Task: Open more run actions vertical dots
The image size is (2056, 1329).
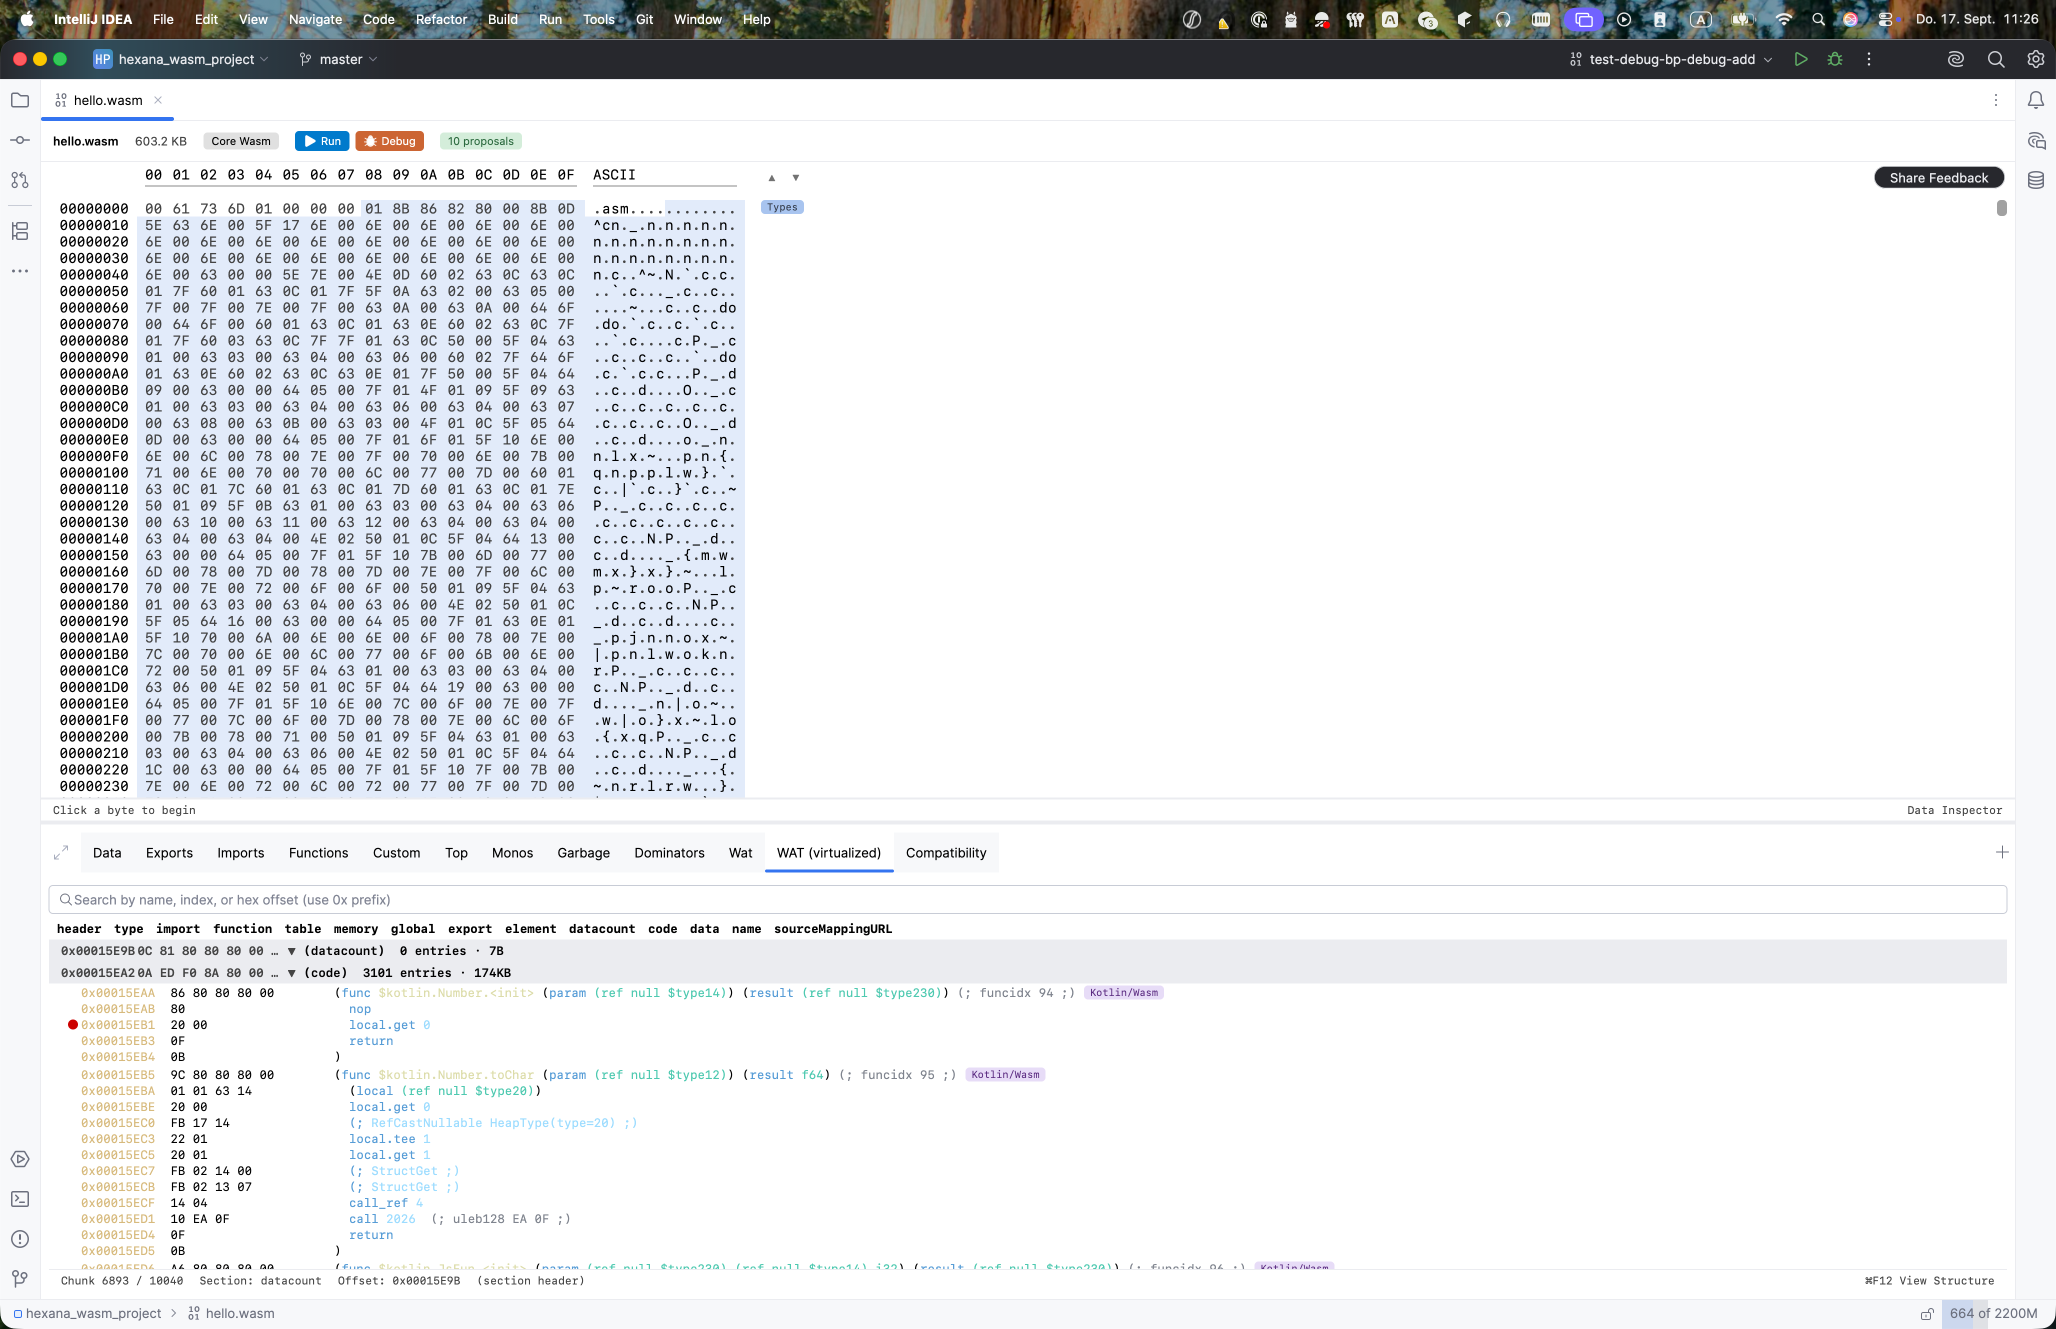Action: point(1869,59)
